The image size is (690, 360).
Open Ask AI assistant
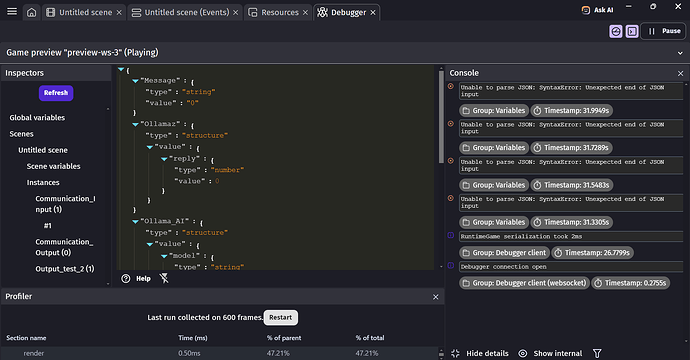coord(597,10)
